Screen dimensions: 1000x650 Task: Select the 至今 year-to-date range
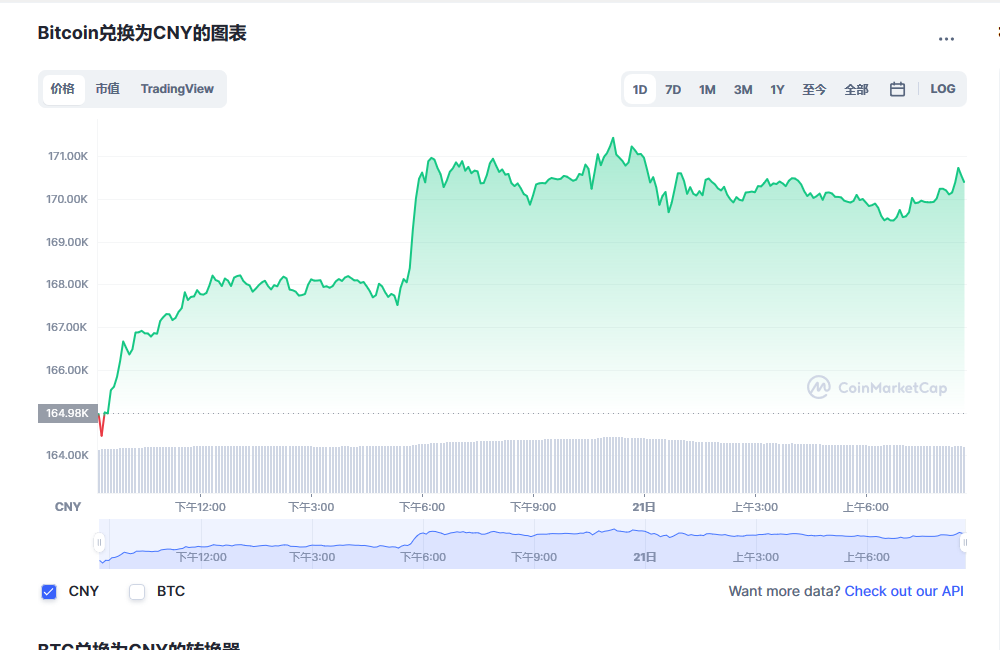pyautogui.click(x=814, y=89)
